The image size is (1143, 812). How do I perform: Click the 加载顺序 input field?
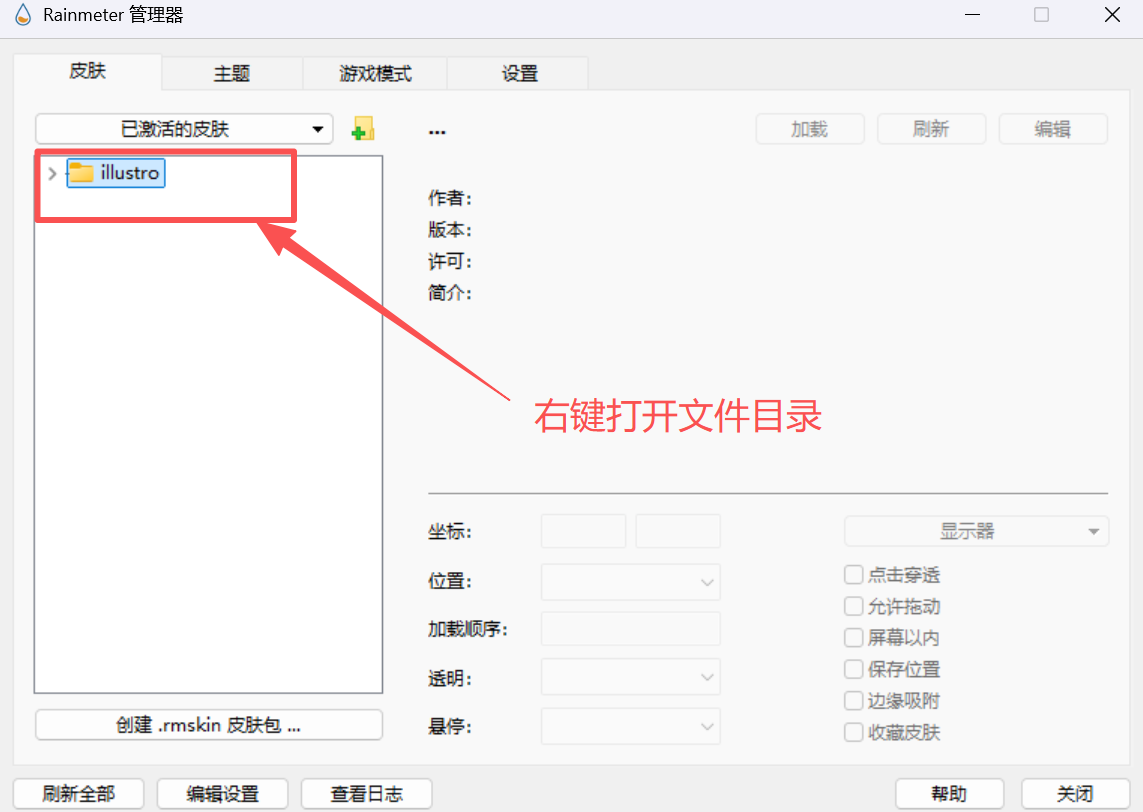point(631,629)
